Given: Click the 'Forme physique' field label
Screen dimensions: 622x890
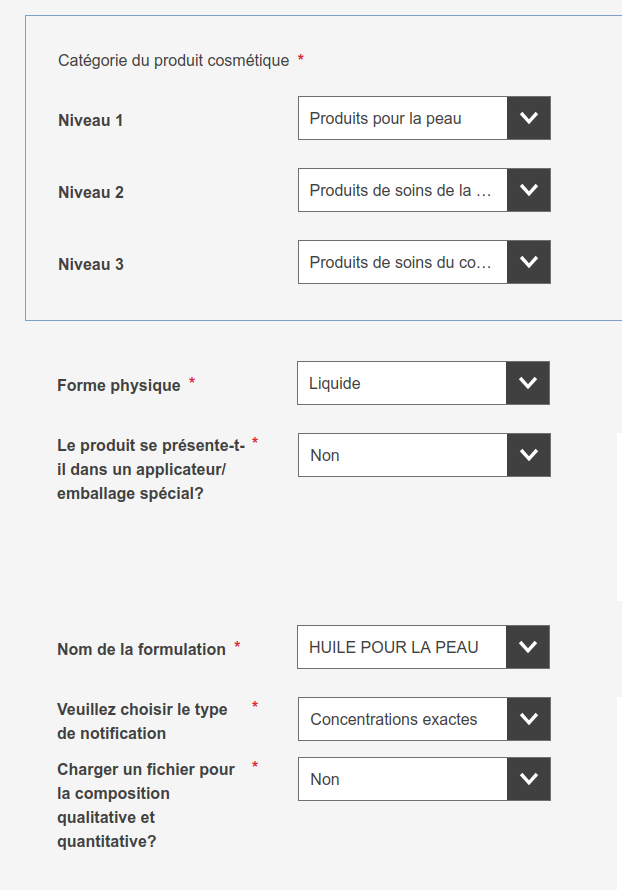Looking at the screenshot, I should (x=119, y=385).
